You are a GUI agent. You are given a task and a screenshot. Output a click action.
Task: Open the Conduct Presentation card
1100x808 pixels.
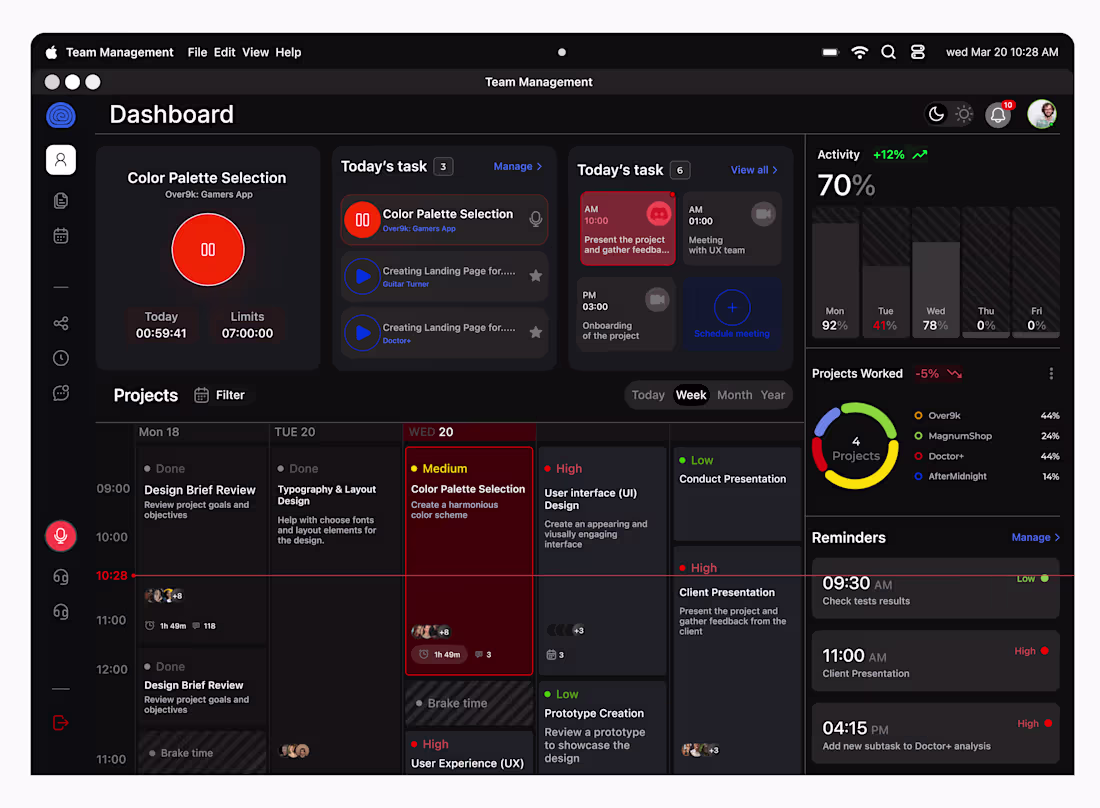[737, 494]
